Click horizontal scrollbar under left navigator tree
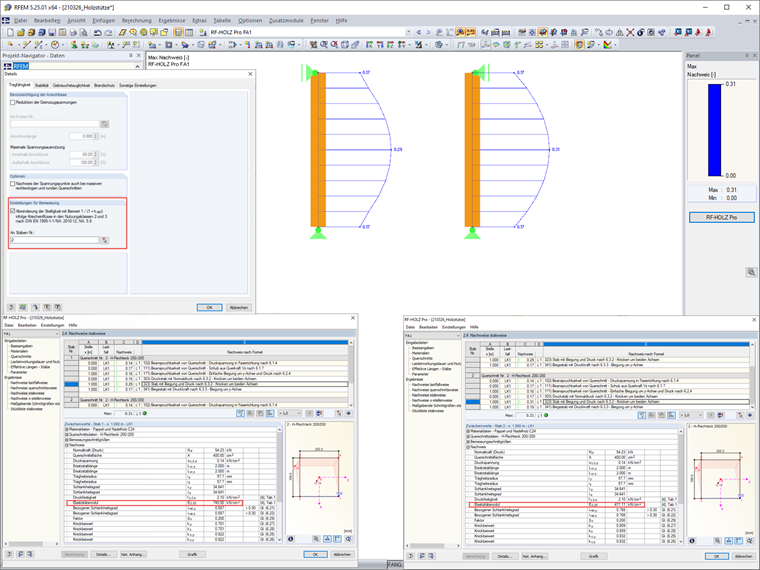Viewport: 760px width, 570px height. [31, 544]
